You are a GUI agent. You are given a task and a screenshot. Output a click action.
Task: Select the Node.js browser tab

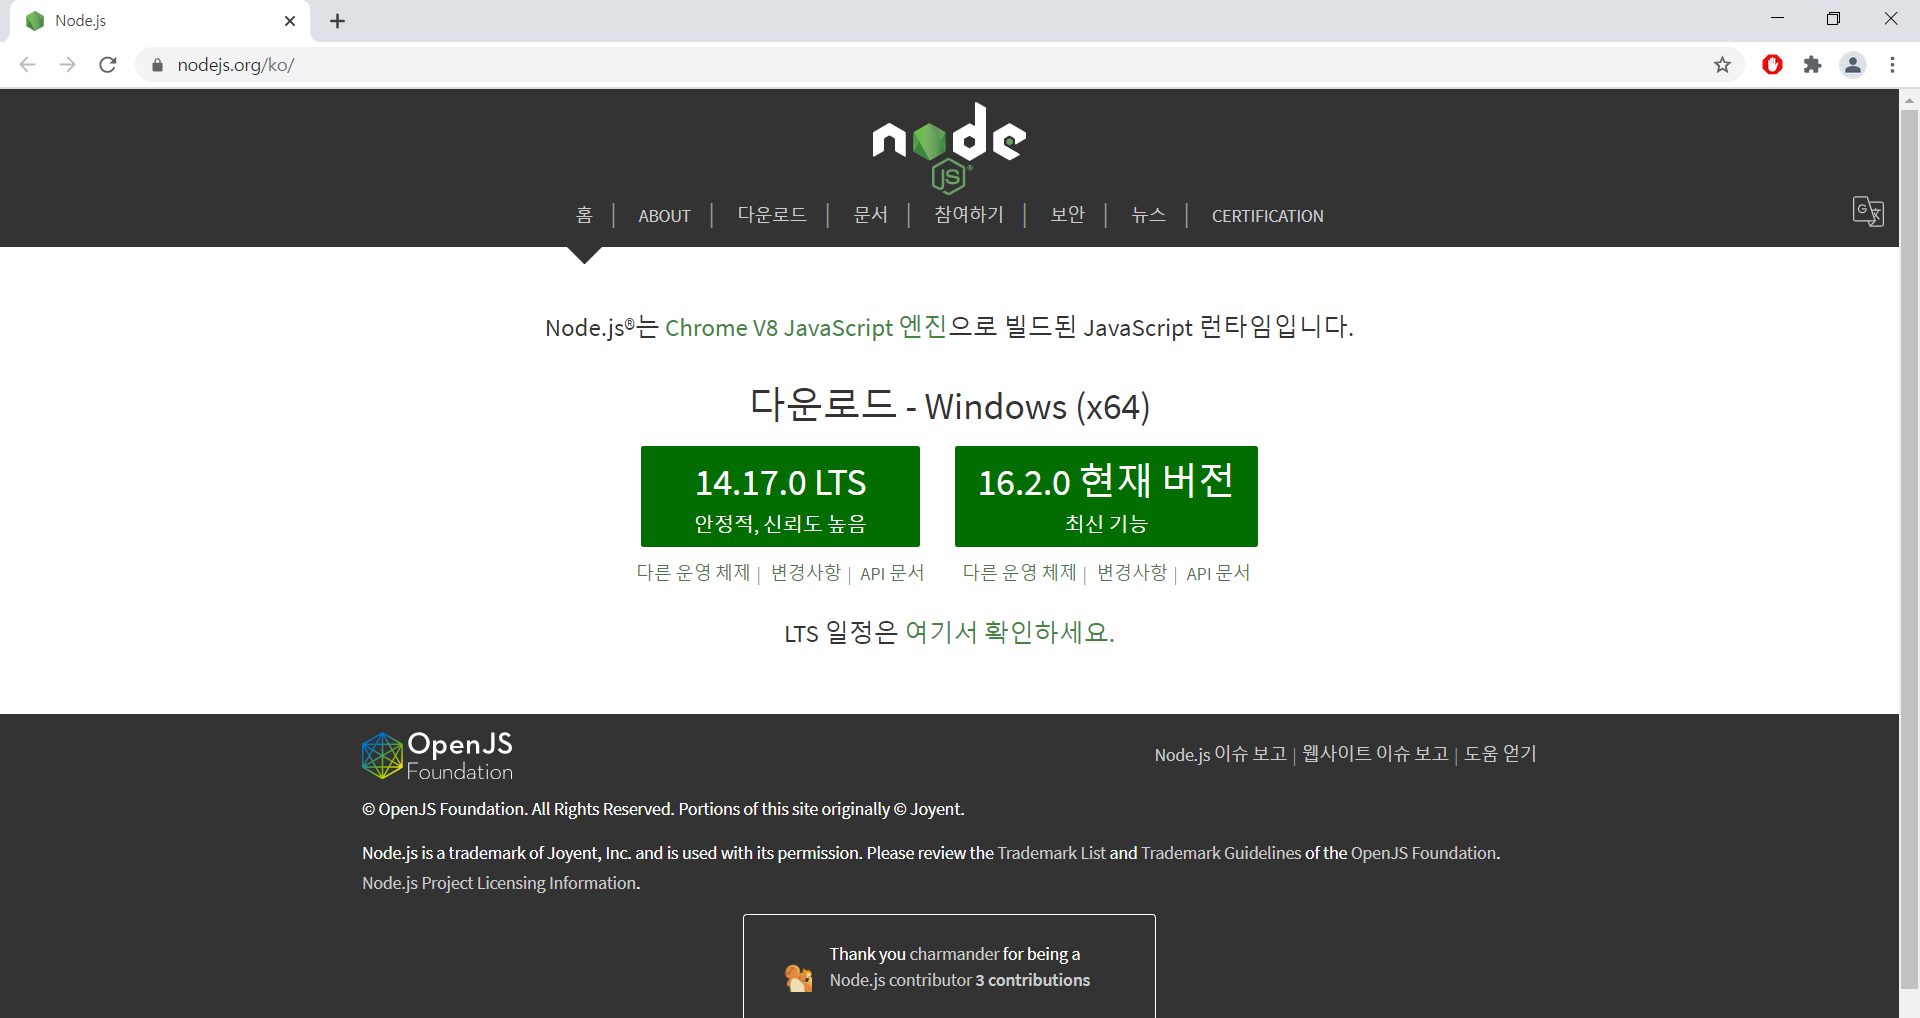tap(160, 21)
